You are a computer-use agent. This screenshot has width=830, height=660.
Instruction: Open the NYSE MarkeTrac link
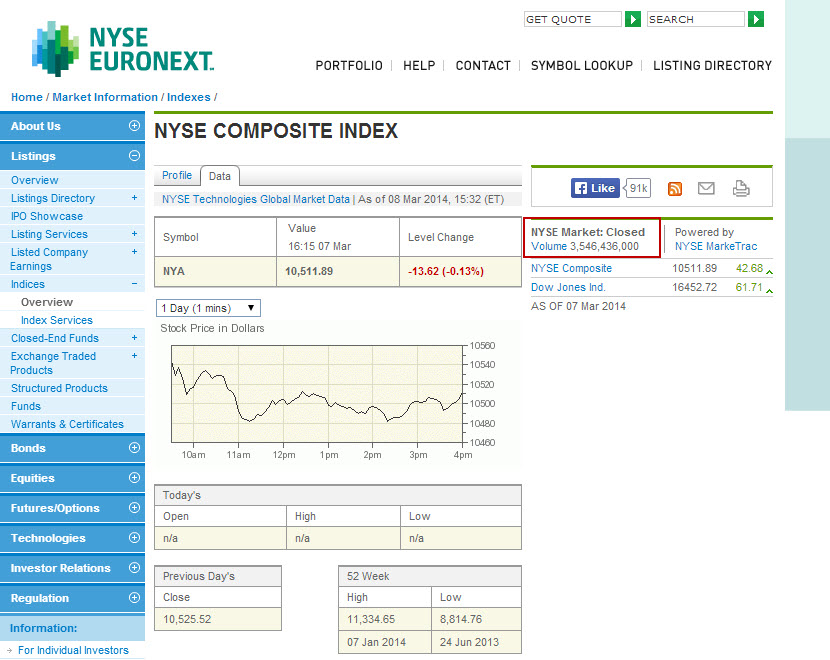pos(716,246)
